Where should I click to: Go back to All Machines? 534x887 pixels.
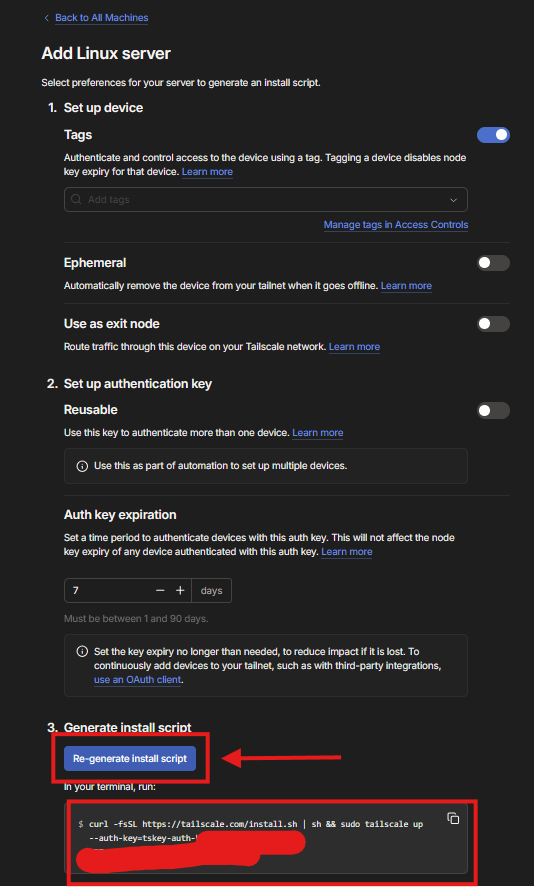(101, 18)
